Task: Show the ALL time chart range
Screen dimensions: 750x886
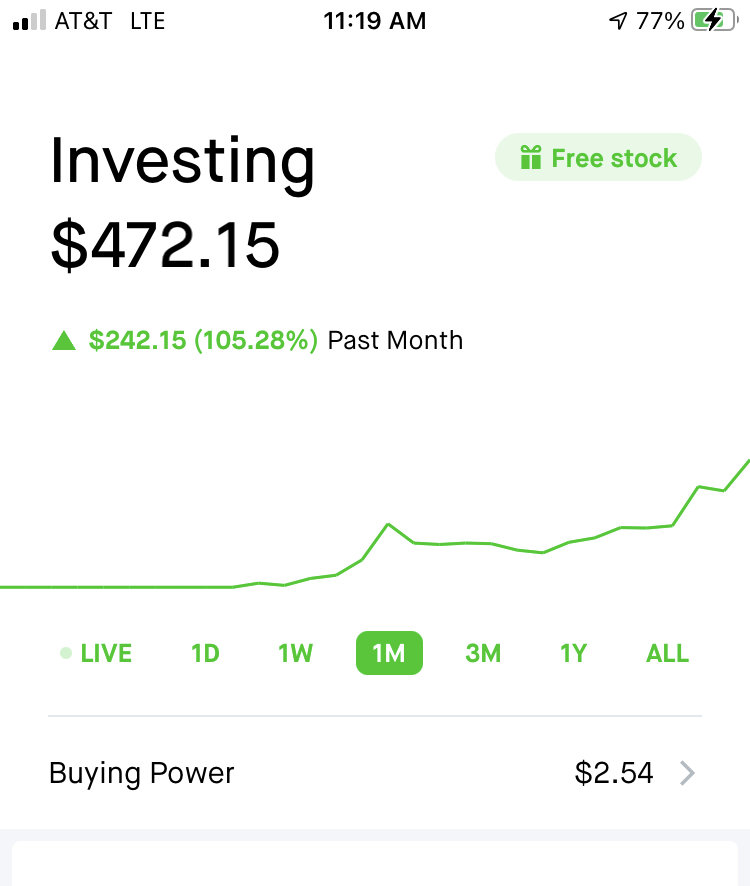Action: pos(667,653)
